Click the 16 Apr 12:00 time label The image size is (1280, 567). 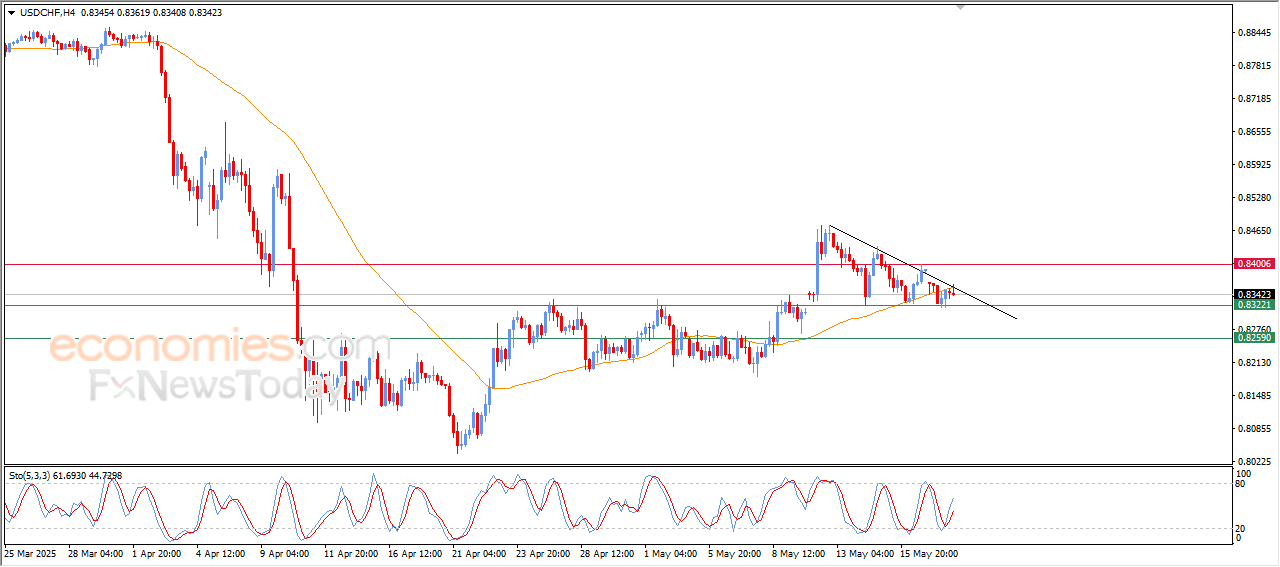(415, 552)
